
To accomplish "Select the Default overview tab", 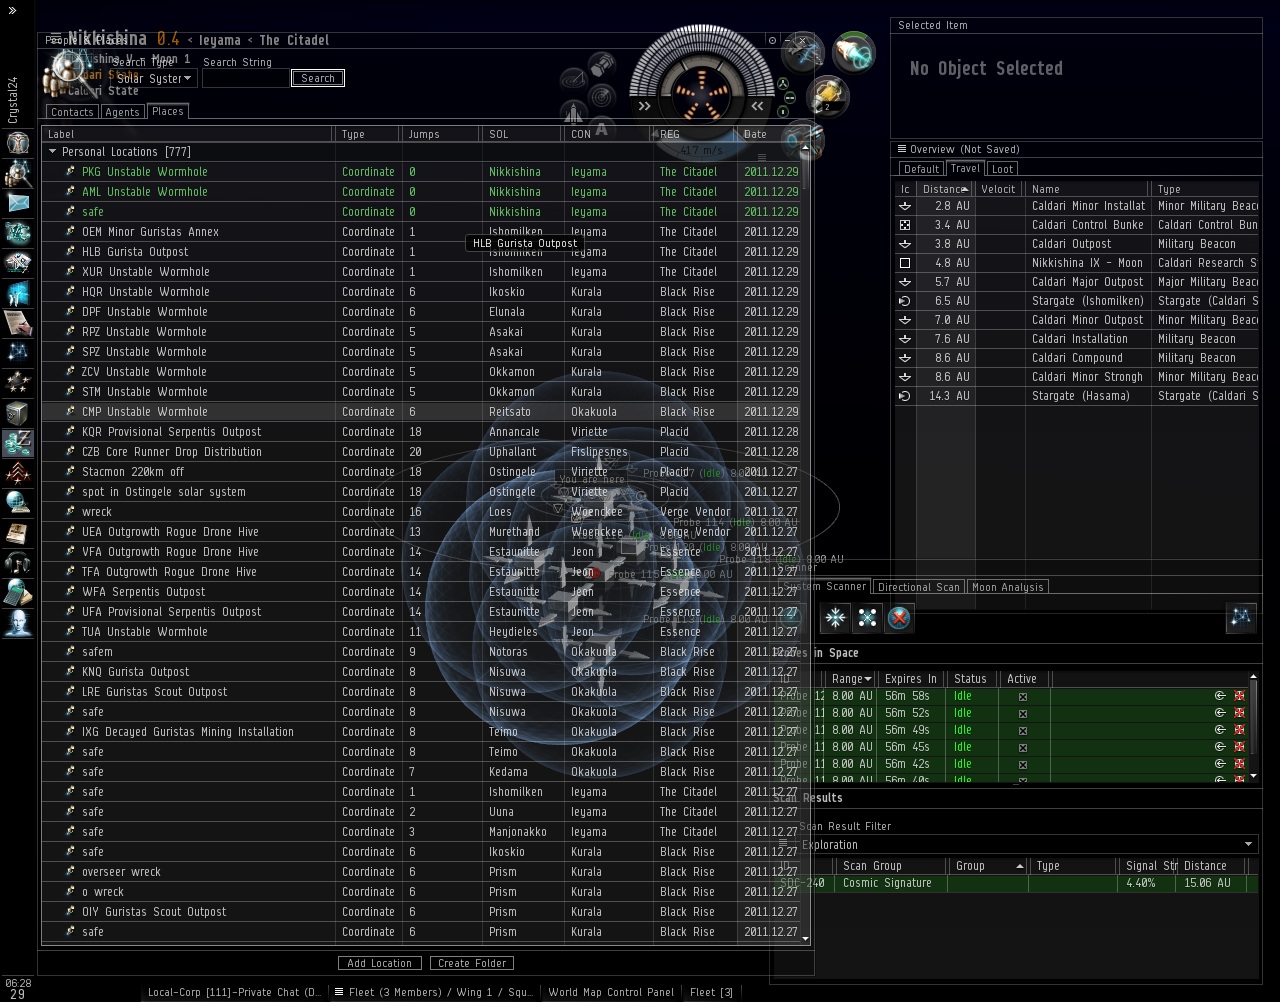I will click(x=921, y=169).
